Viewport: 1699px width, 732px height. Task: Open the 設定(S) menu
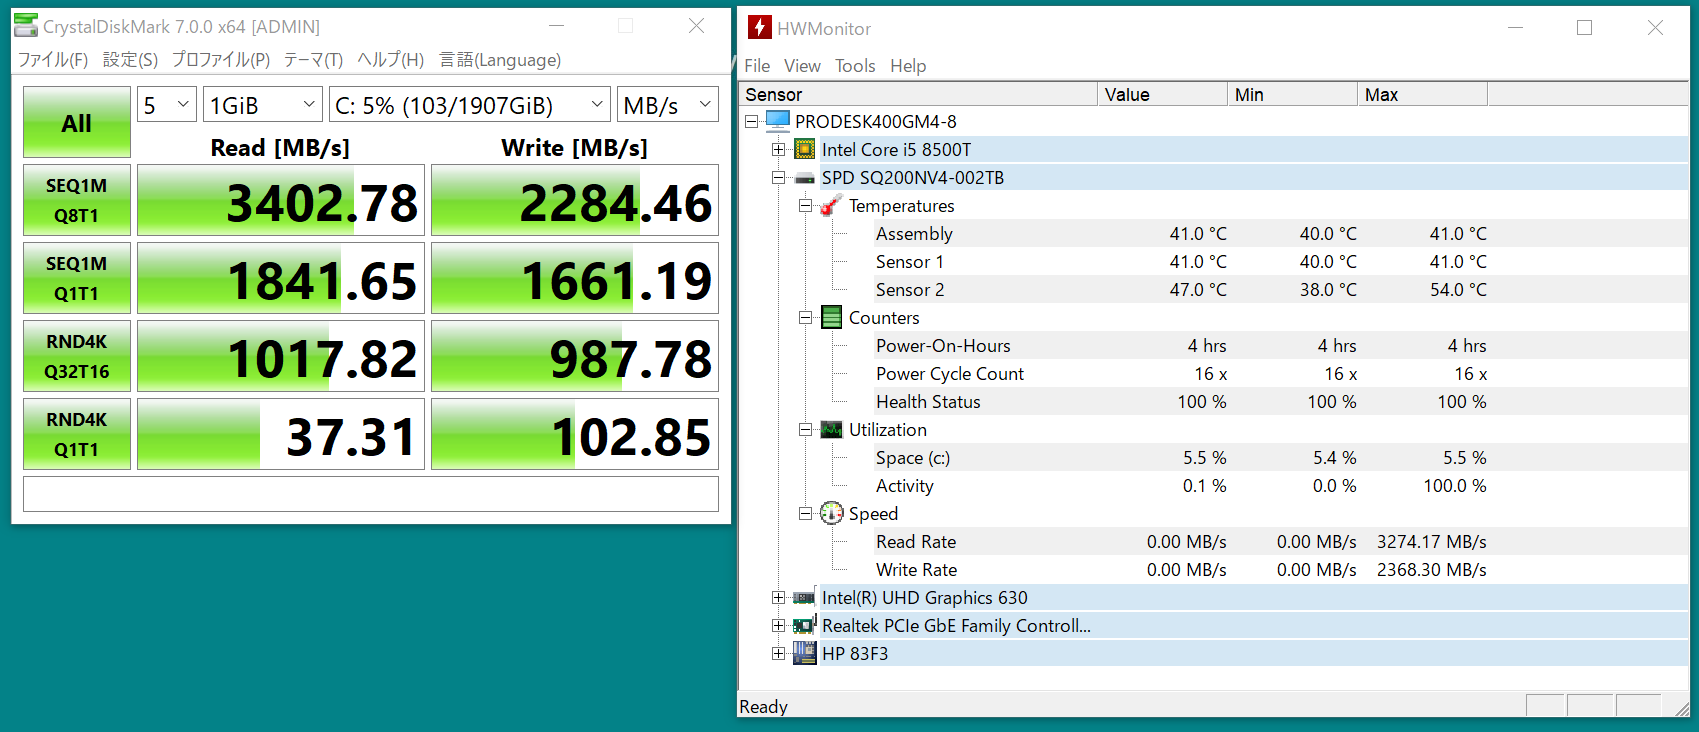point(130,60)
